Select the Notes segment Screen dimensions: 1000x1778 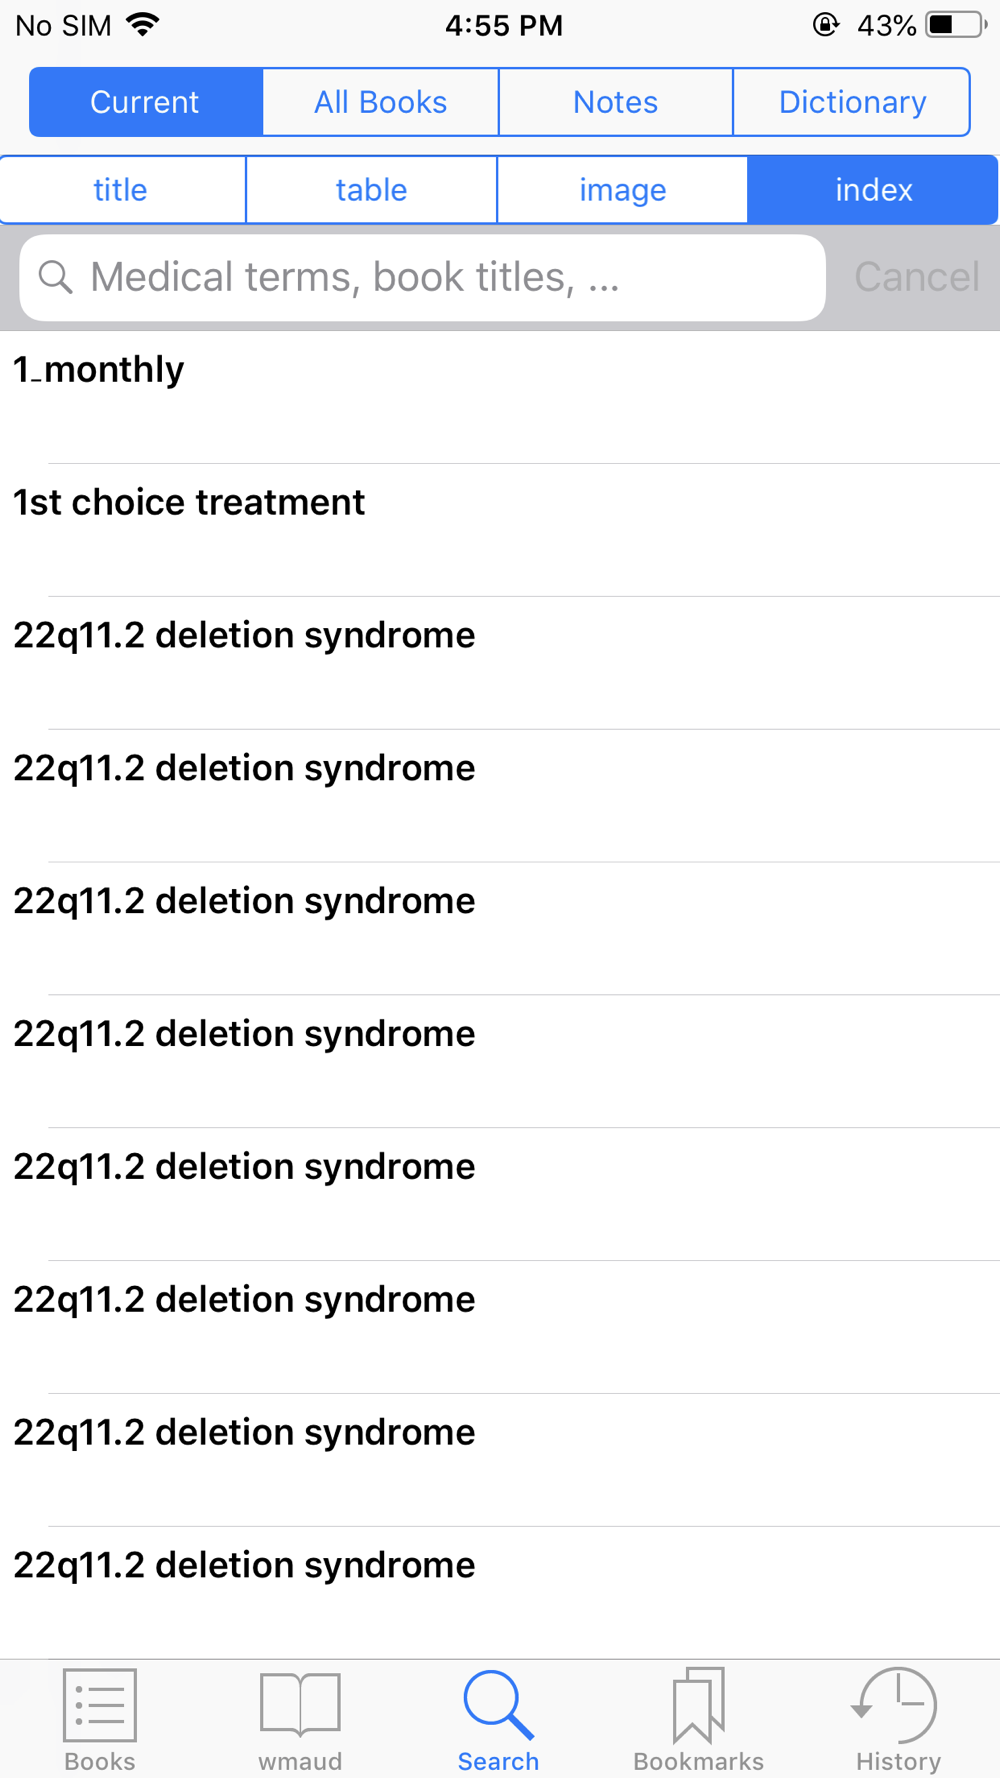[616, 102]
